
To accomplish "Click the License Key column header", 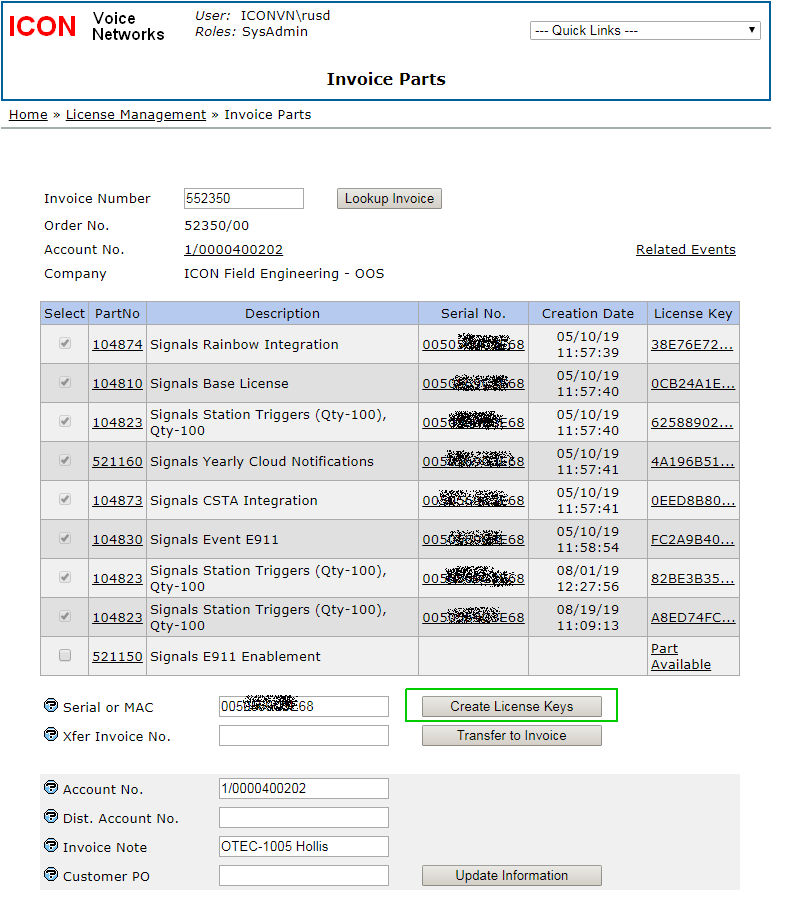I will pos(693,313).
